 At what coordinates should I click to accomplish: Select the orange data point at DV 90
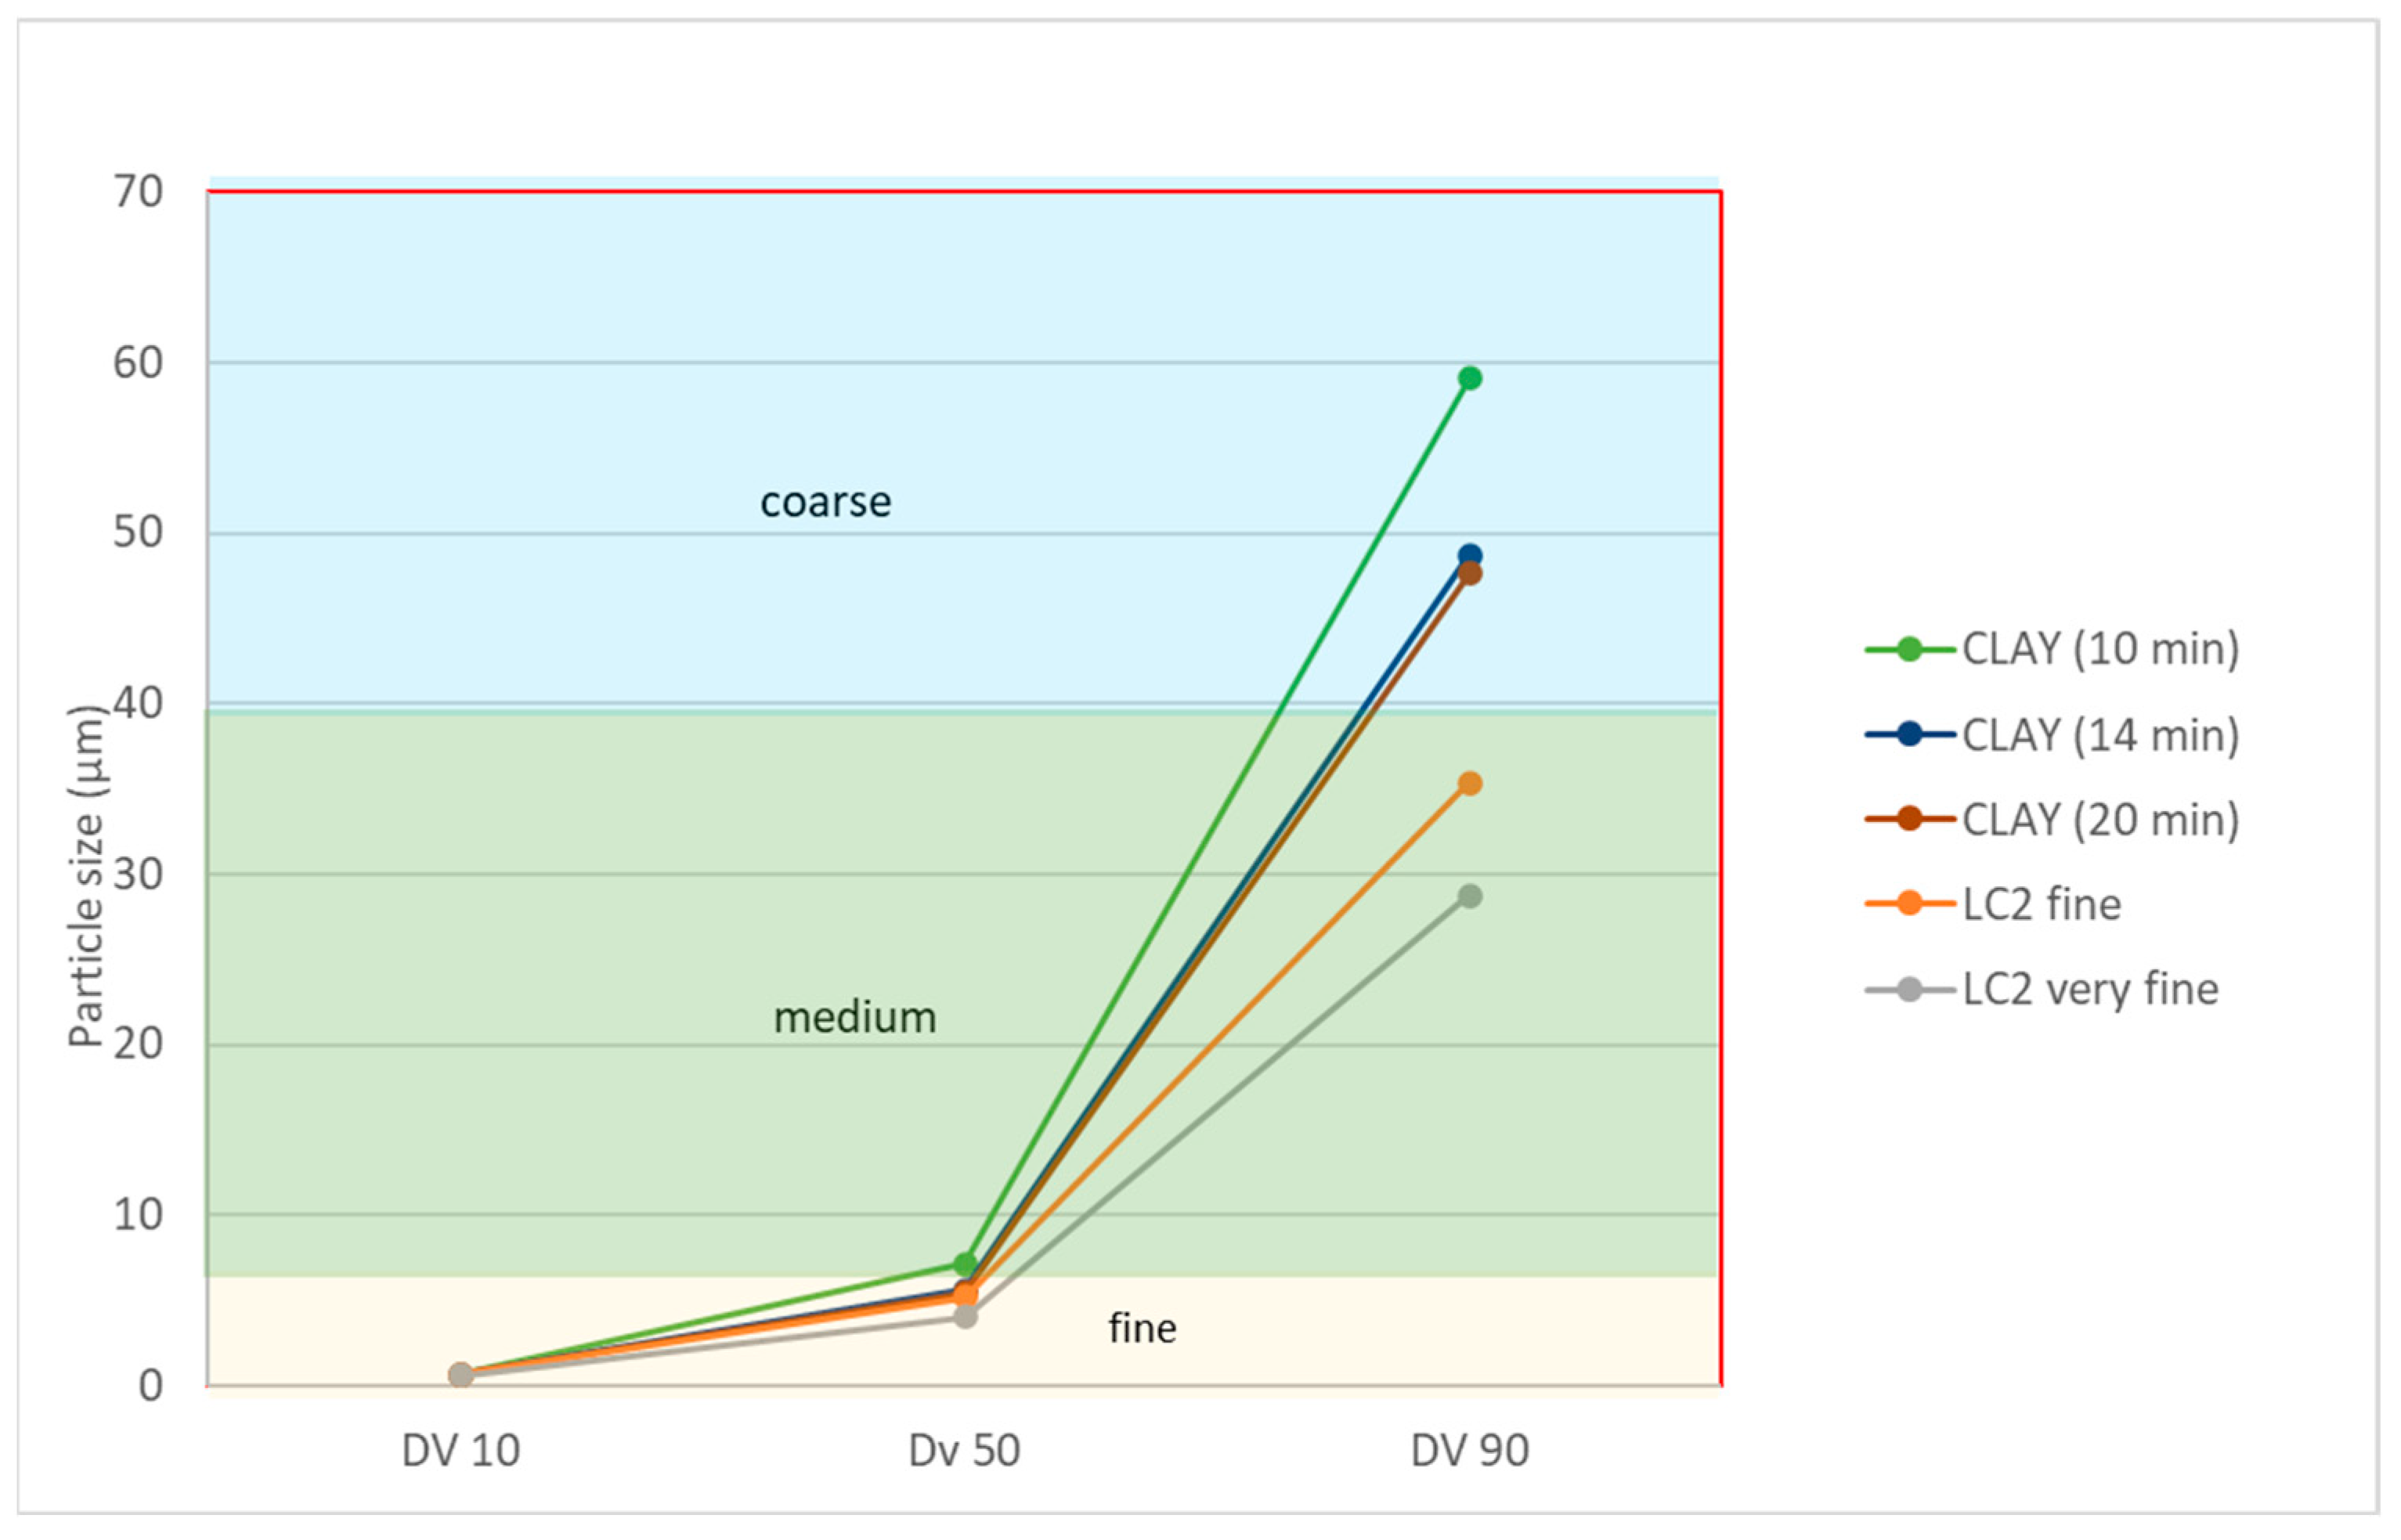pos(1469,783)
